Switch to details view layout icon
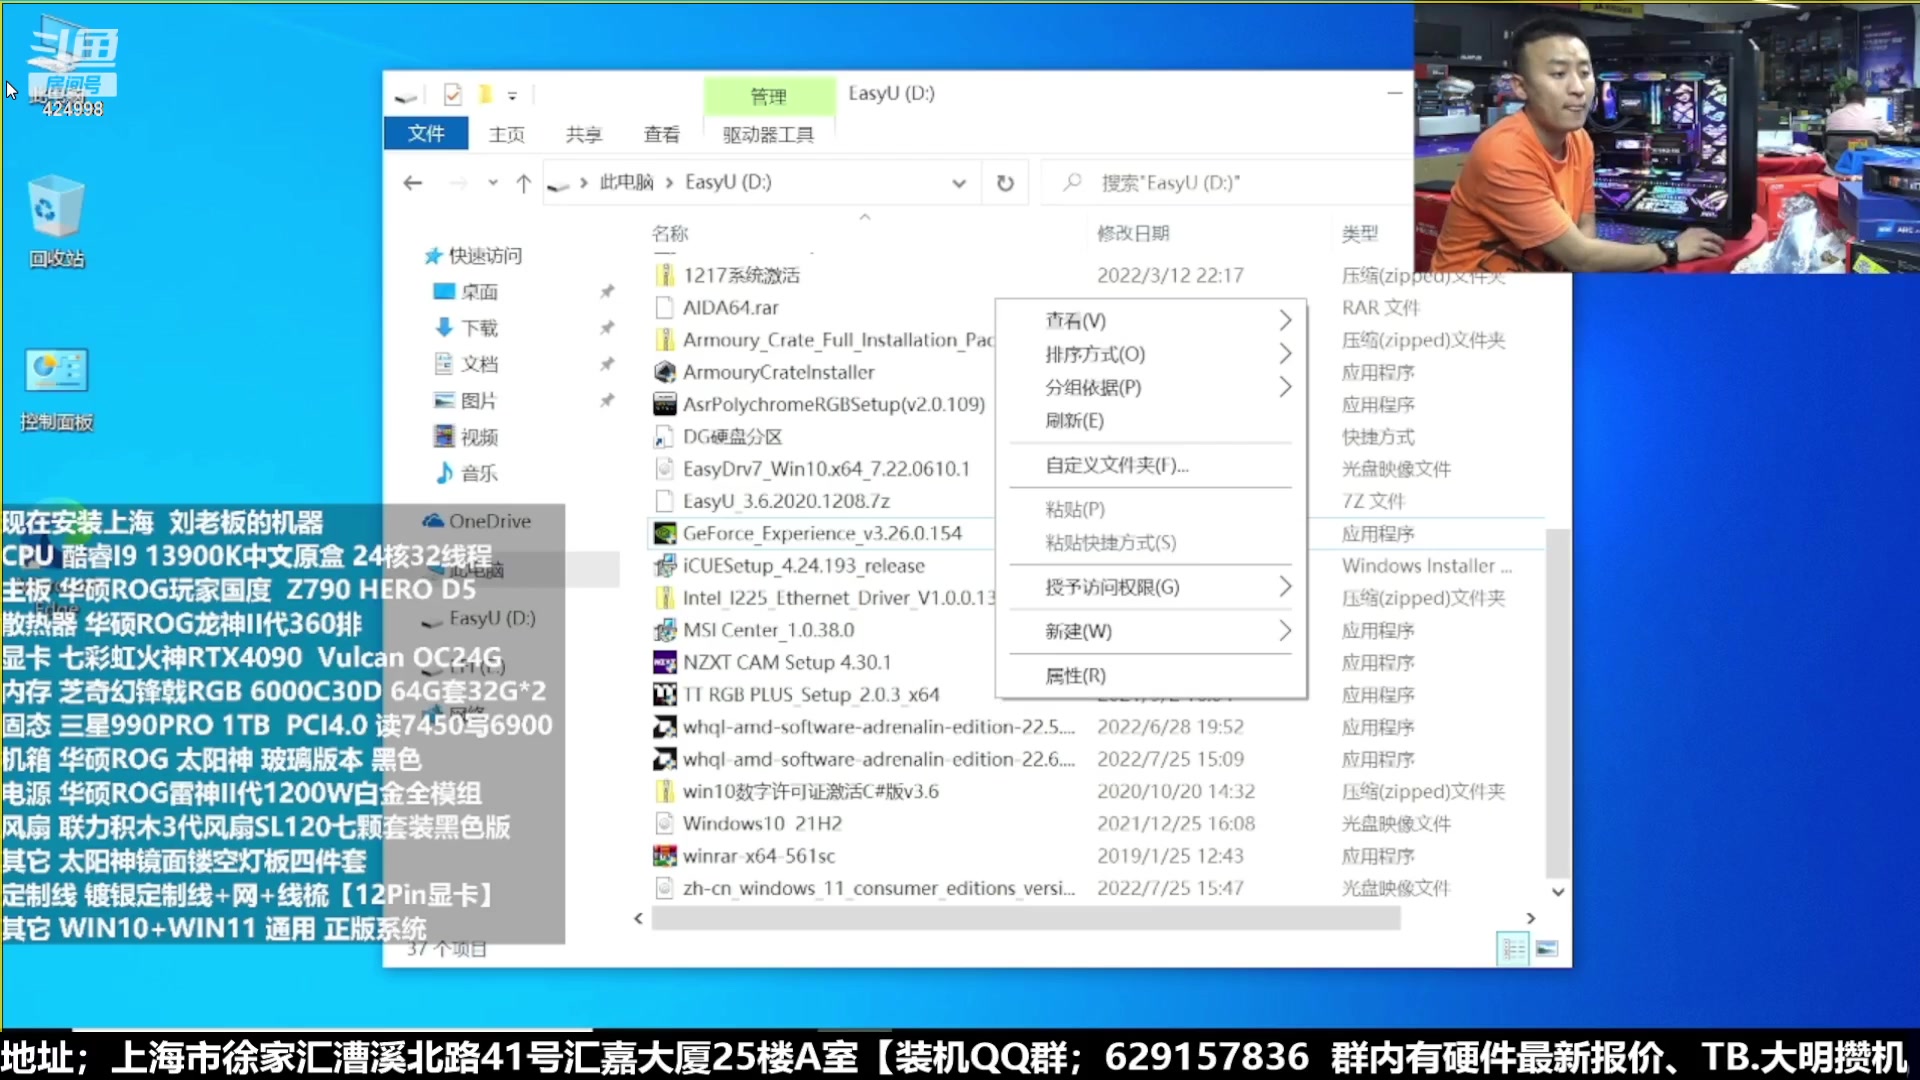Image resolution: width=1920 pixels, height=1080 pixels. pos(1513,948)
